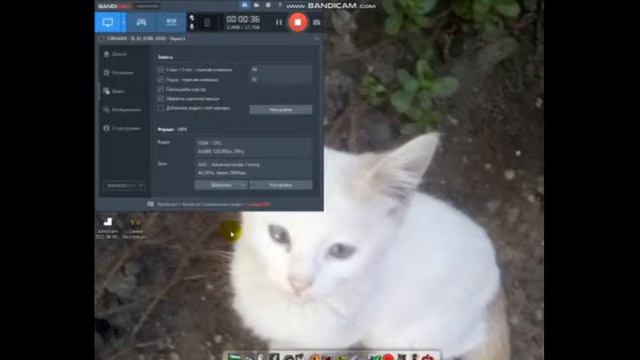
Task: Open Settings button in the Format section
Action: pyautogui.click(x=281, y=185)
